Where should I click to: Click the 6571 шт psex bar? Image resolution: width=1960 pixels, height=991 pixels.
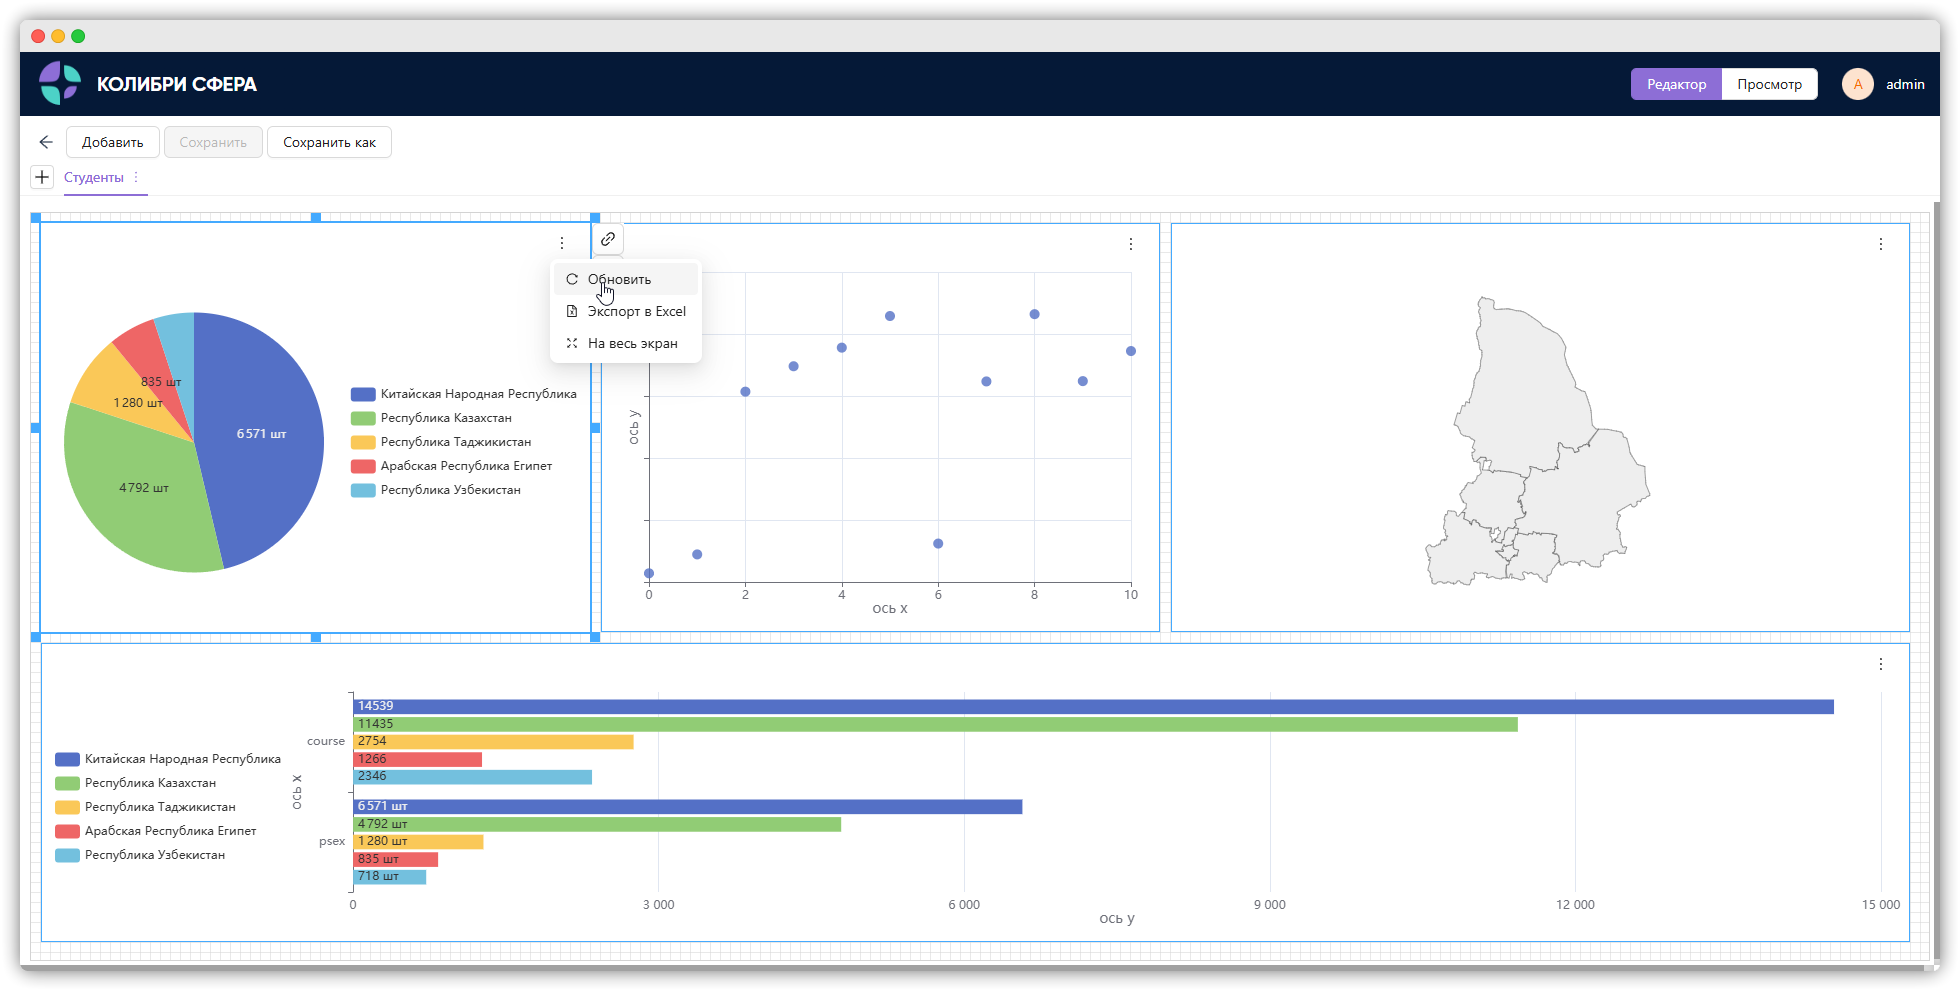click(x=688, y=806)
